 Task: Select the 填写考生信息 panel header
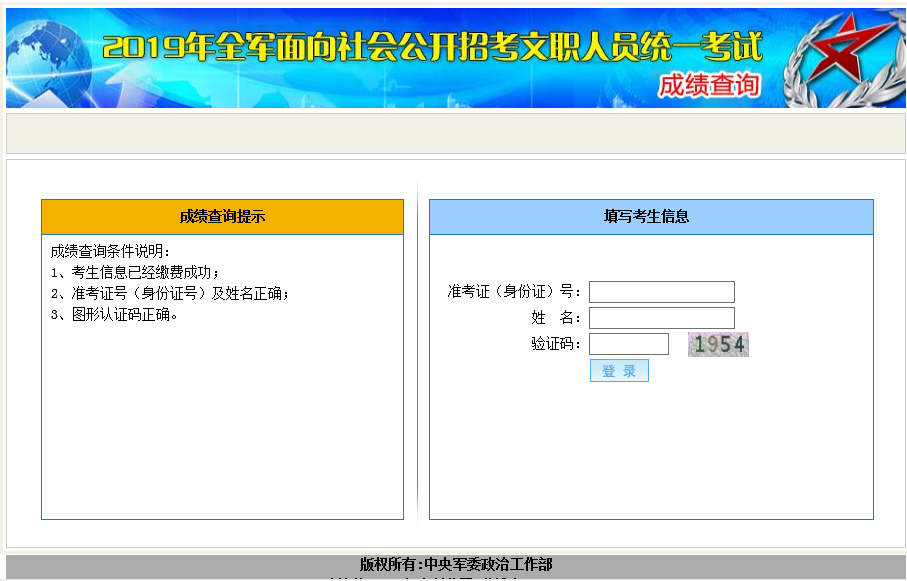coord(651,217)
